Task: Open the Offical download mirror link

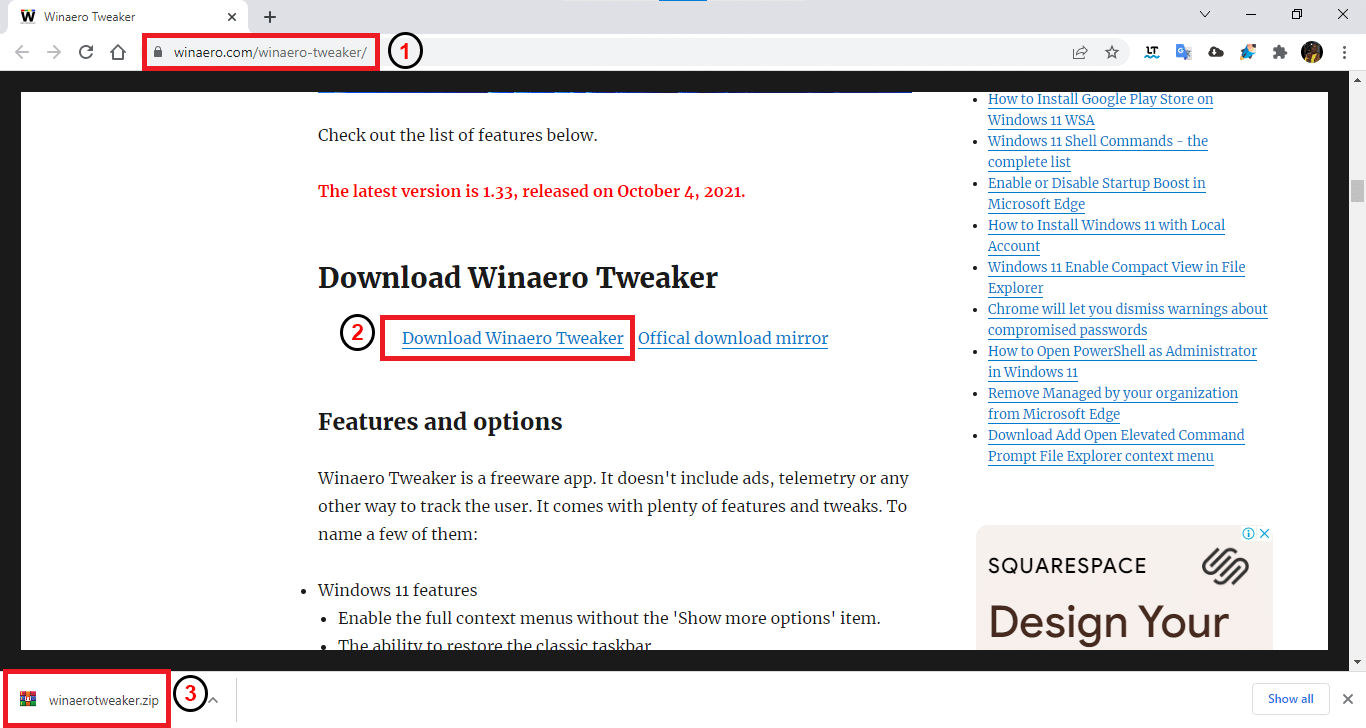Action: [x=733, y=338]
